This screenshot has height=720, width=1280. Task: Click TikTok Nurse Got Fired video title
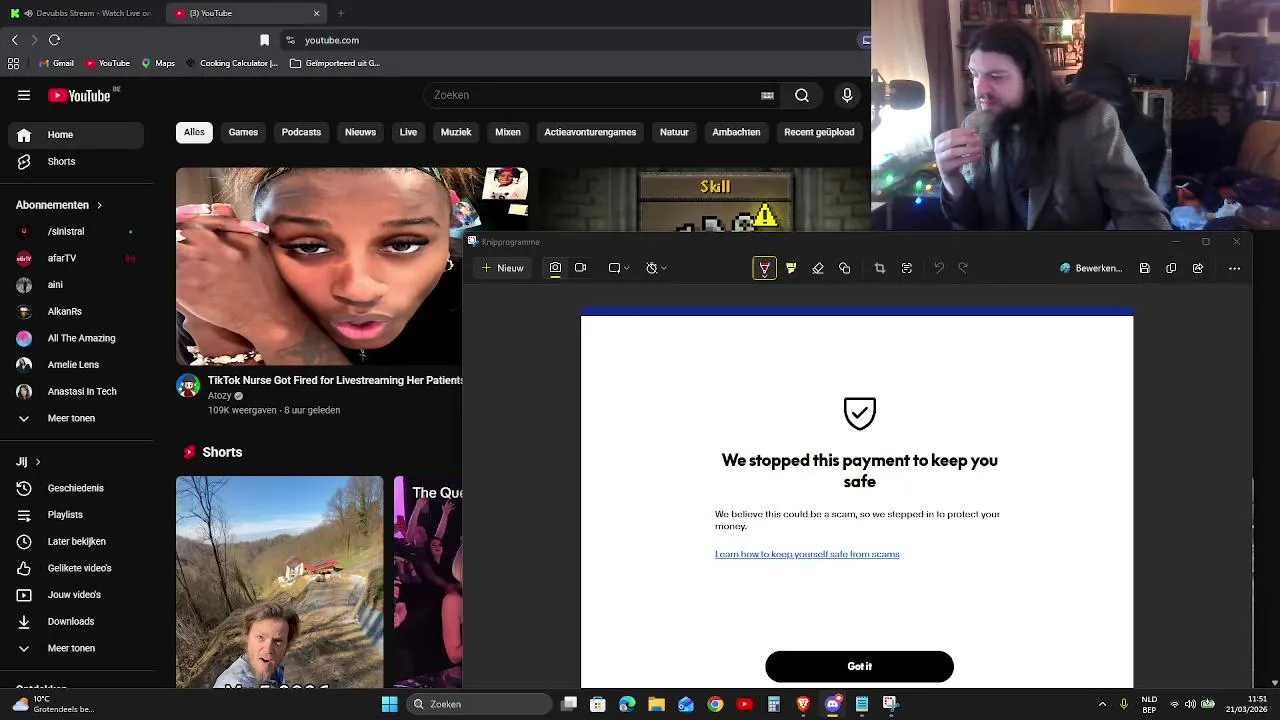point(335,380)
